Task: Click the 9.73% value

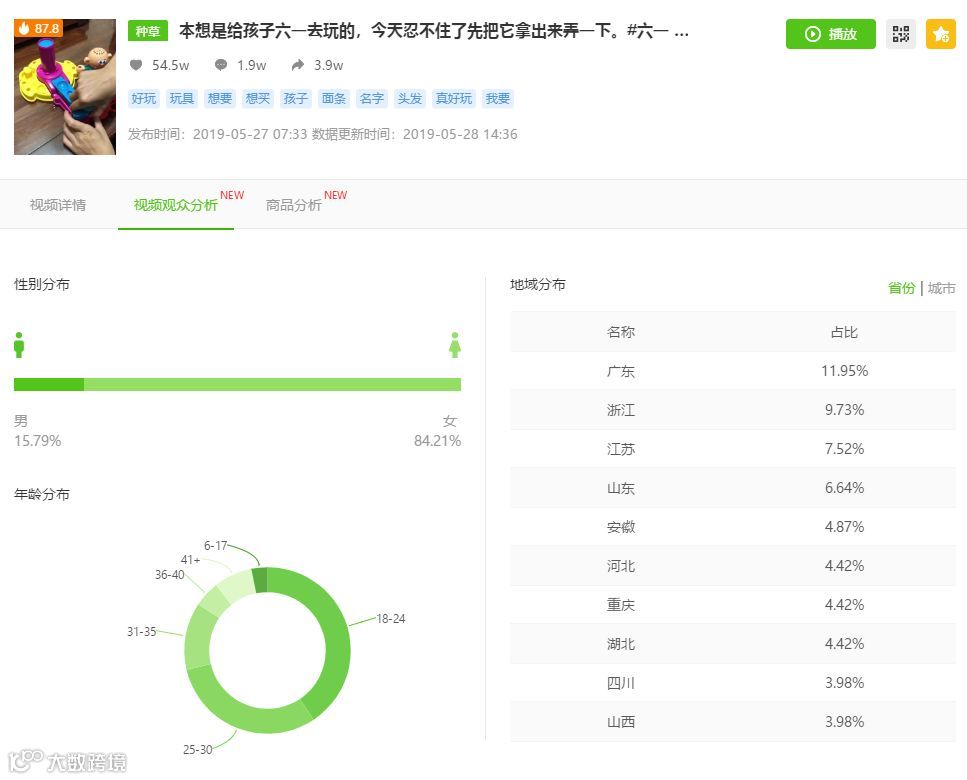Action: tap(844, 410)
